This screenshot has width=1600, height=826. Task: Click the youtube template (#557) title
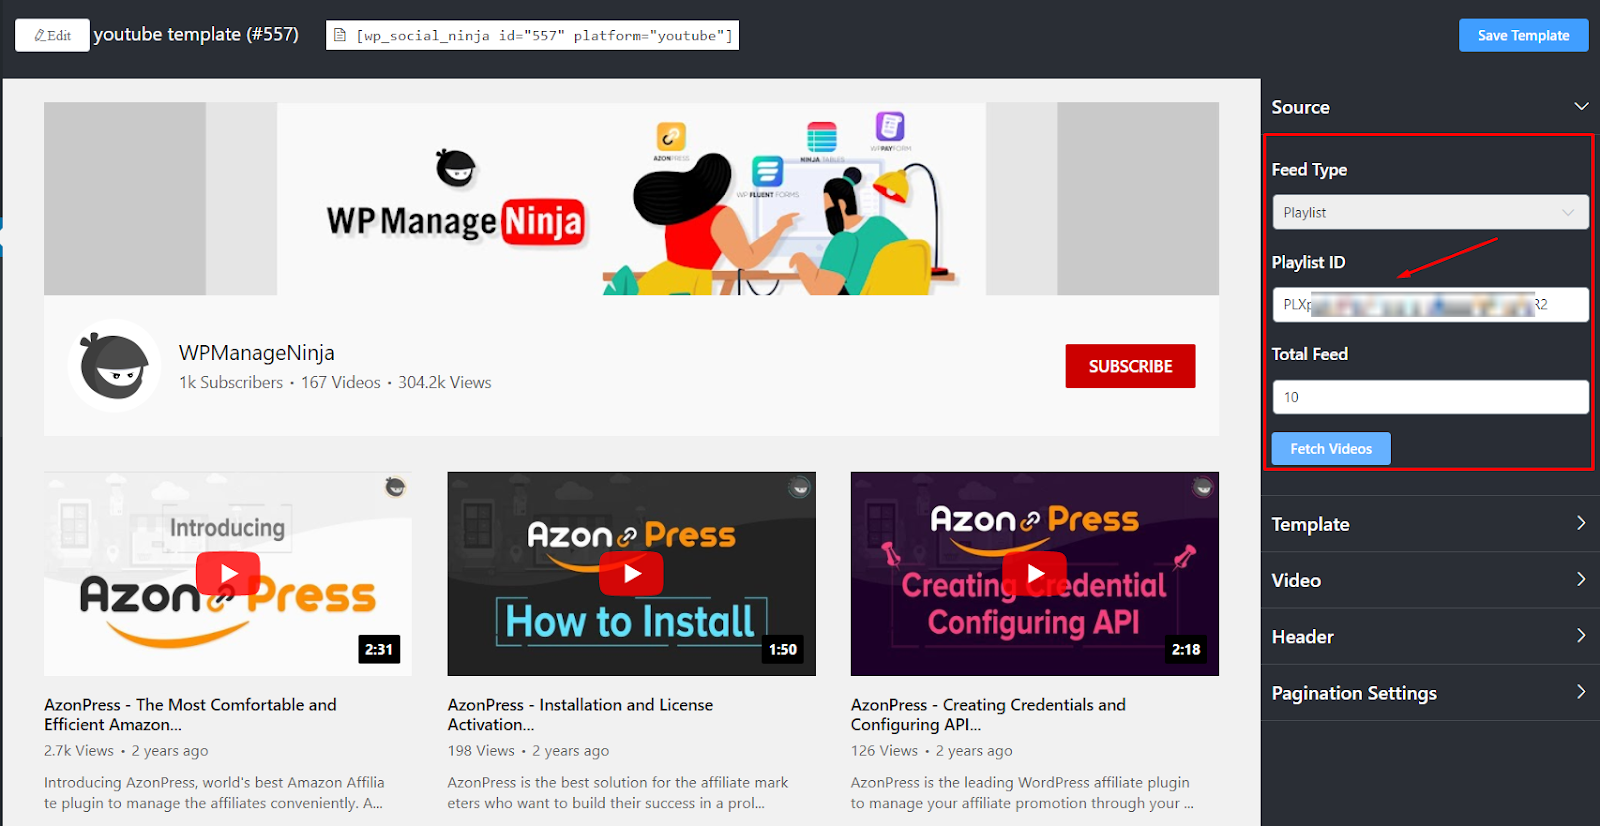(196, 34)
